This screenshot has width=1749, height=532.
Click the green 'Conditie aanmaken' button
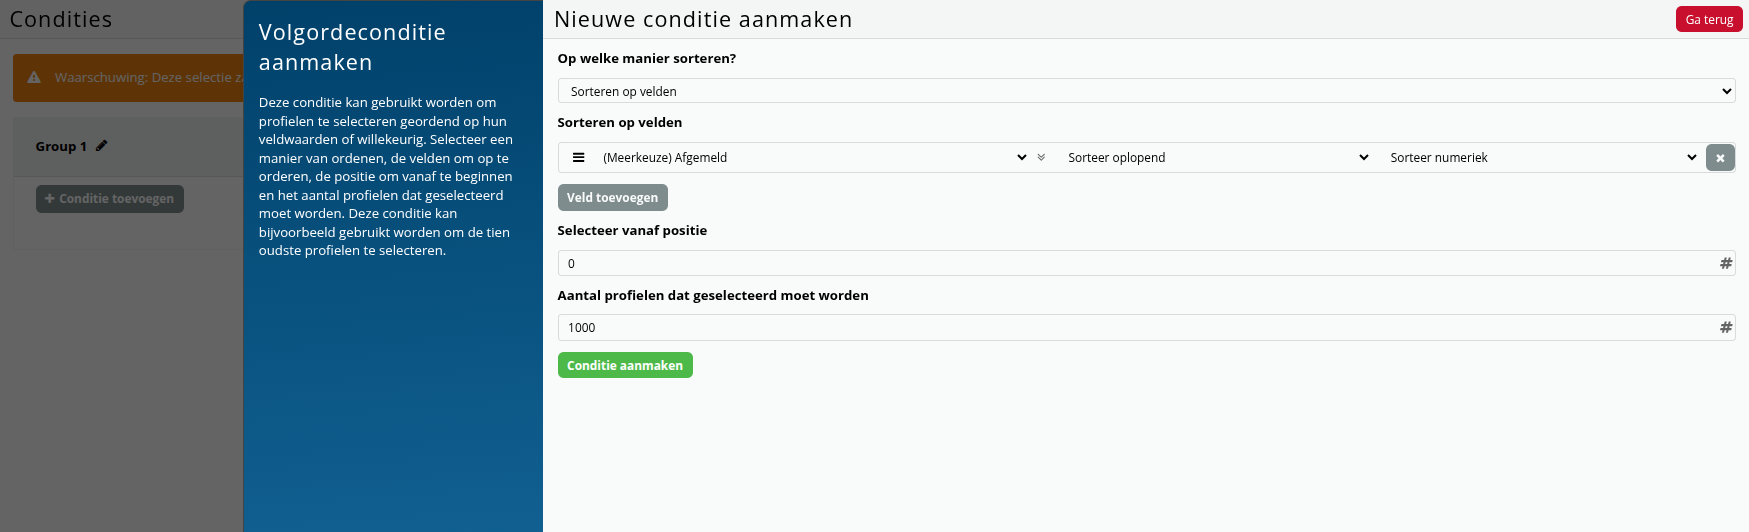pos(625,365)
